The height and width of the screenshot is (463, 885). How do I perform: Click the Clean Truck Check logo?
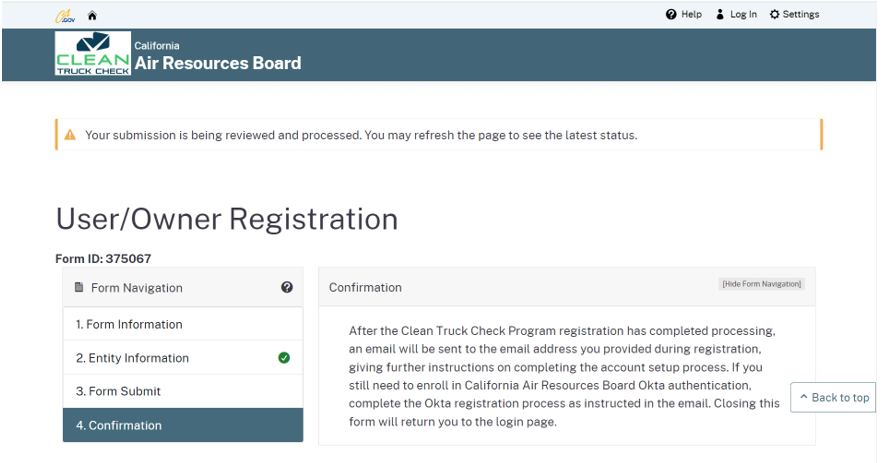pyautogui.click(x=93, y=54)
